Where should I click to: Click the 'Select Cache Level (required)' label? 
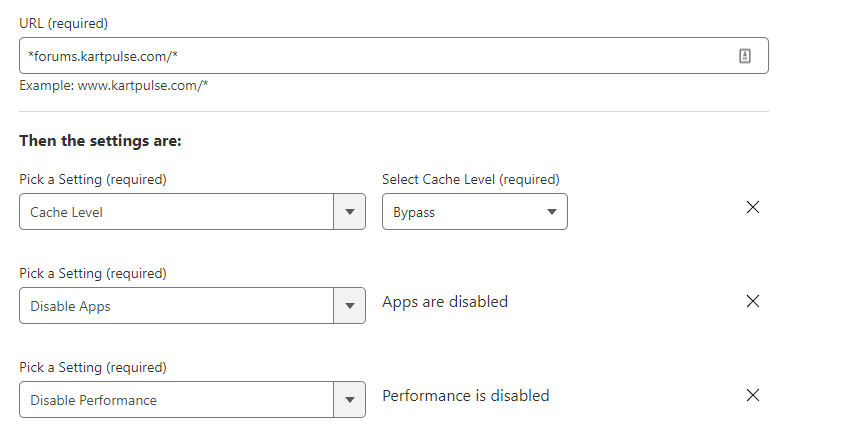coord(471,179)
